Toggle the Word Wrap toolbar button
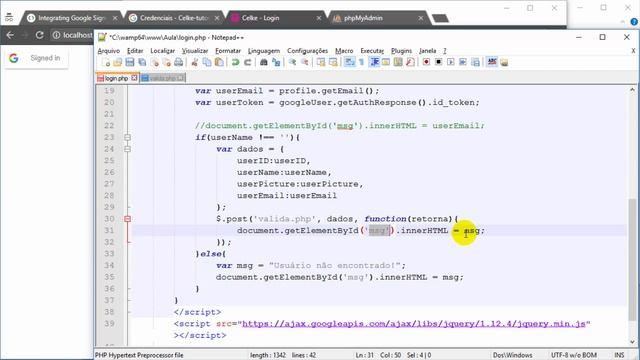The image size is (640, 360). click(x=349, y=62)
